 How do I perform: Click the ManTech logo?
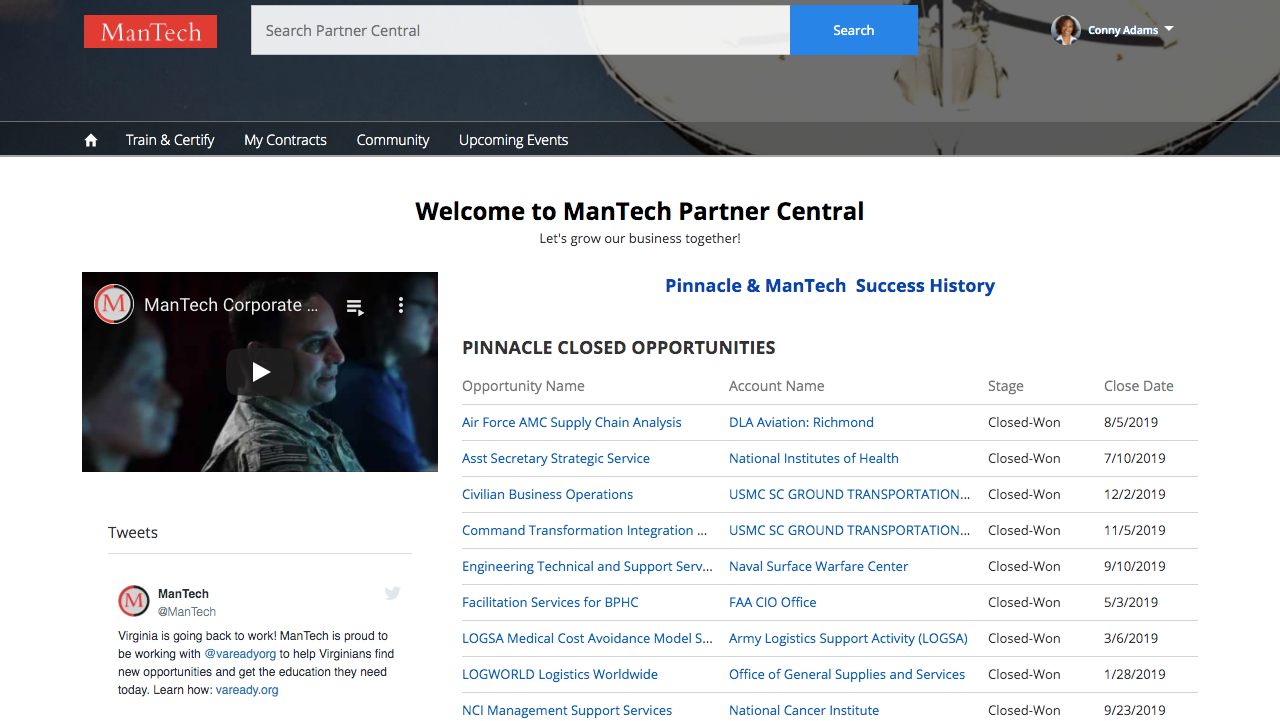(151, 31)
